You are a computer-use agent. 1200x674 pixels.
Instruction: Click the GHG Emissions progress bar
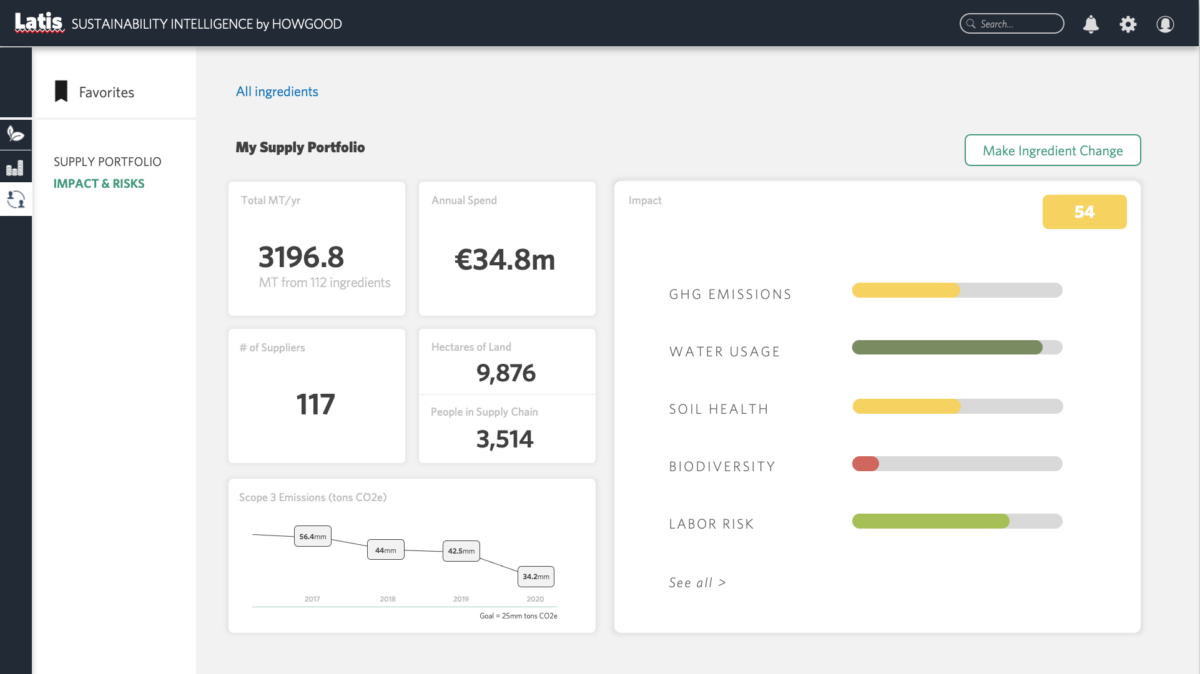tap(956, 291)
